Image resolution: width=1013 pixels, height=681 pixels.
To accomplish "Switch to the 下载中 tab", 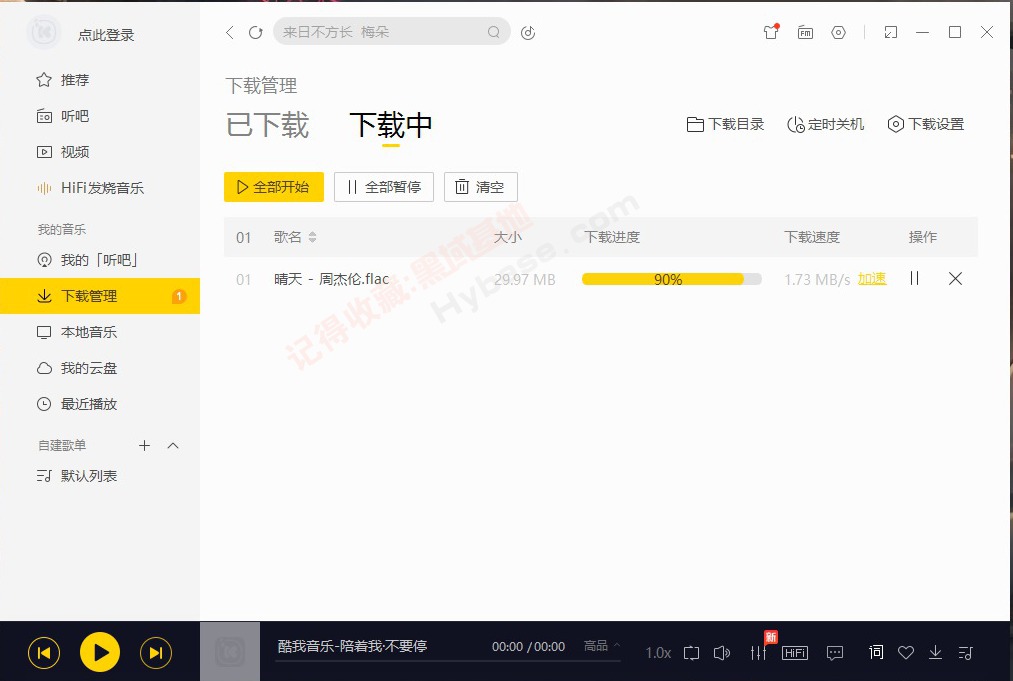I will (391, 125).
